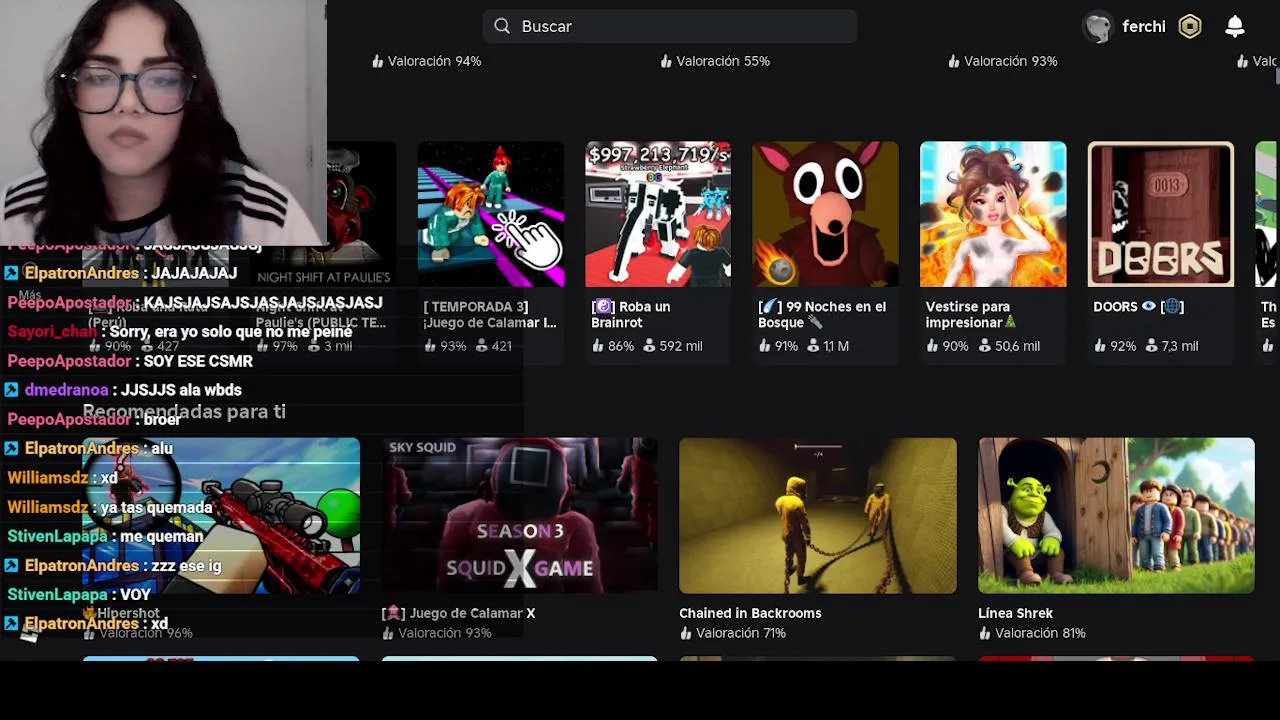Click the streamer webcam overlay
This screenshot has height=720, width=1280.
[163, 122]
